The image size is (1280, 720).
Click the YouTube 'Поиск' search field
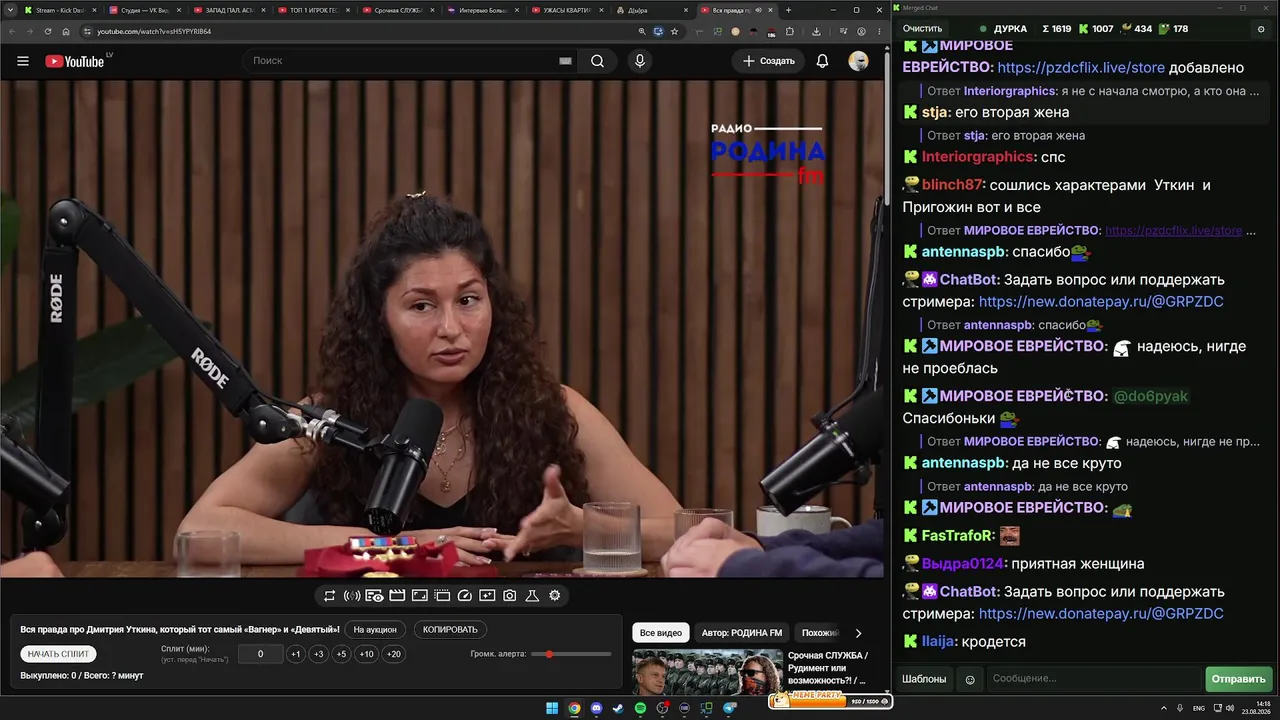pyautogui.click(x=410, y=61)
